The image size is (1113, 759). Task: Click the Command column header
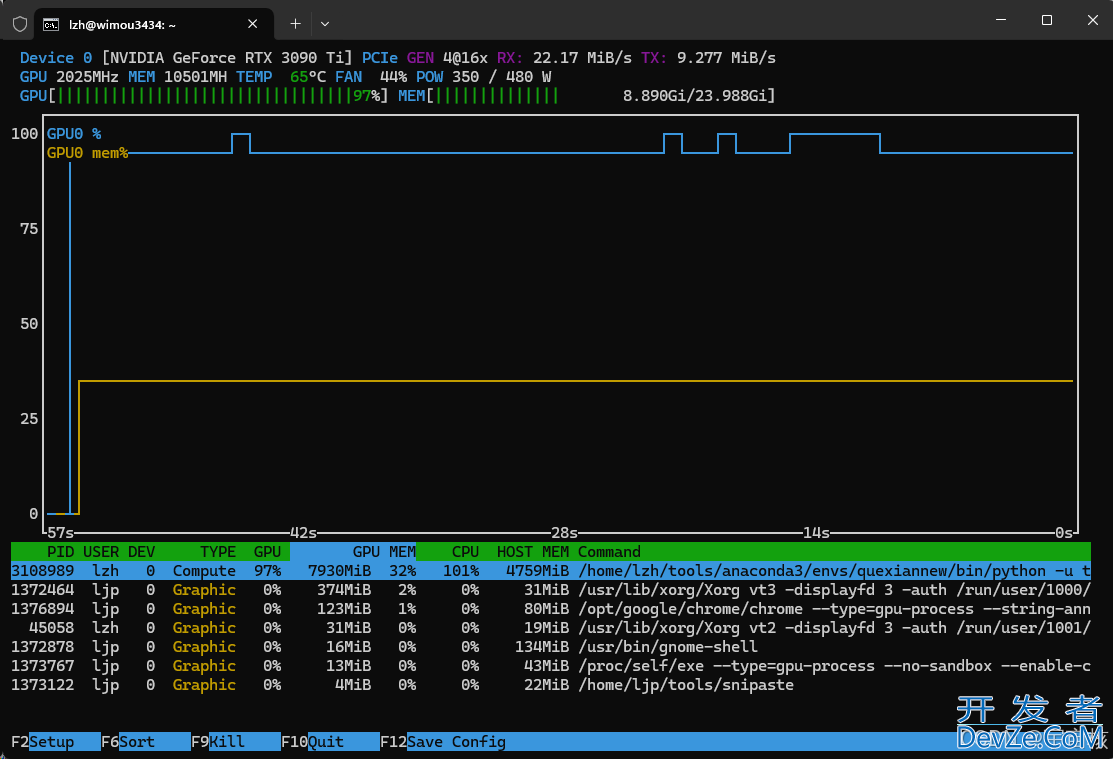point(609,552)
